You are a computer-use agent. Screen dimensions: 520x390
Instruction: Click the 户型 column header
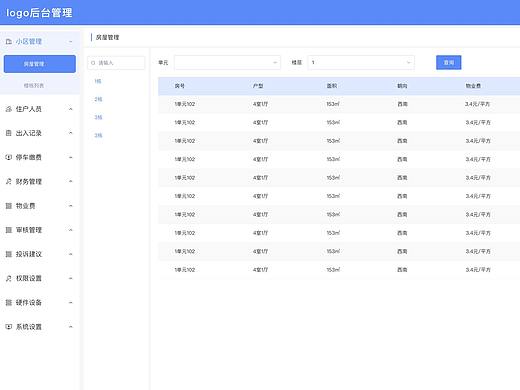258,86
